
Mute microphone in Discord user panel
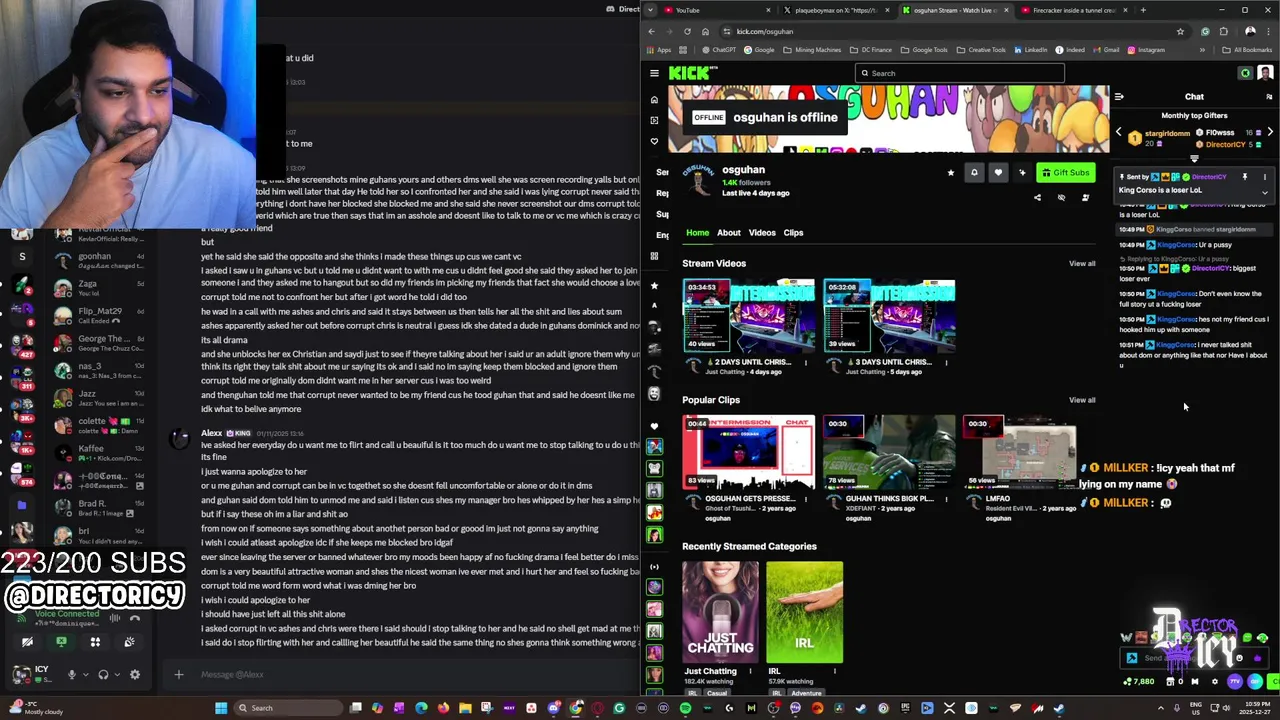71,674
